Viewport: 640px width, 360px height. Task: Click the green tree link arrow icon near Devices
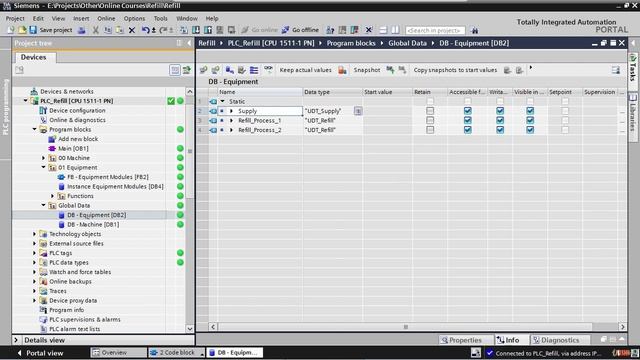click(187, 70)
